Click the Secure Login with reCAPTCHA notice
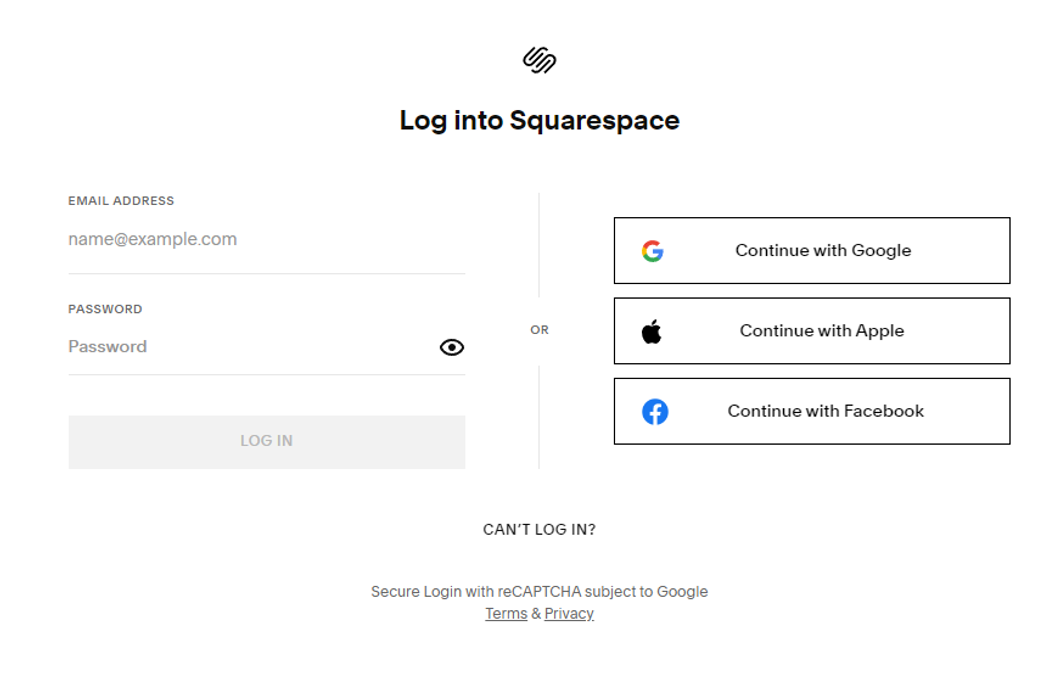The width and height of the screenshot is (1060, 673). pos(539,592)
